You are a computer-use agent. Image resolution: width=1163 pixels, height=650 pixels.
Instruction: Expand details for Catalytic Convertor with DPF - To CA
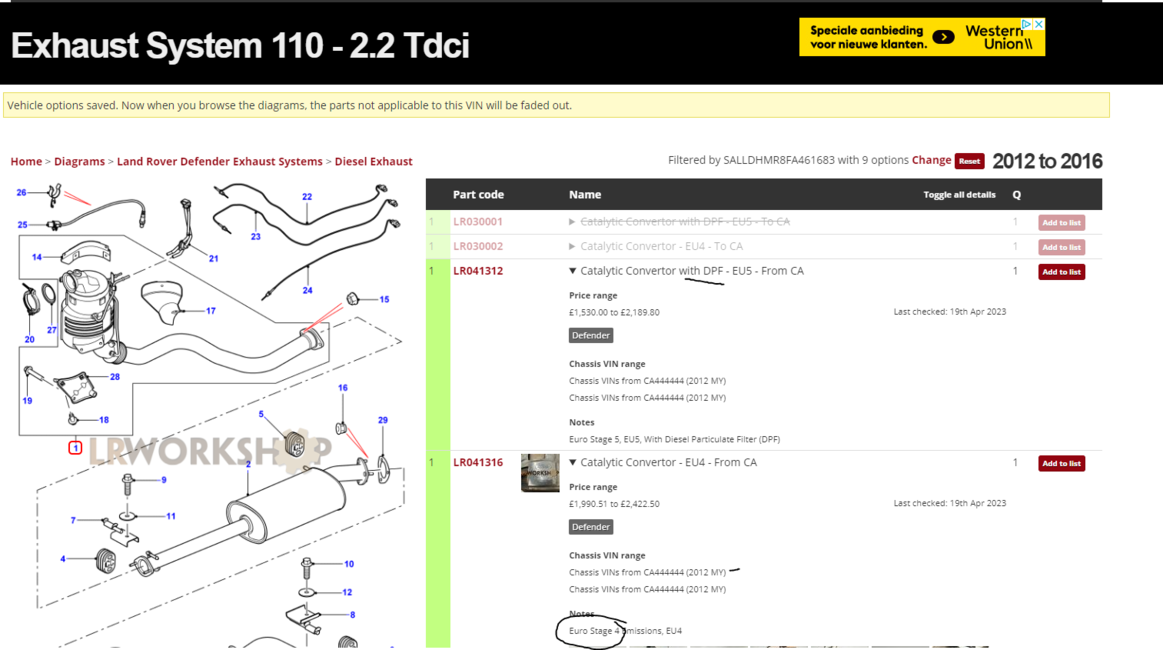click(x=572, y=222)
